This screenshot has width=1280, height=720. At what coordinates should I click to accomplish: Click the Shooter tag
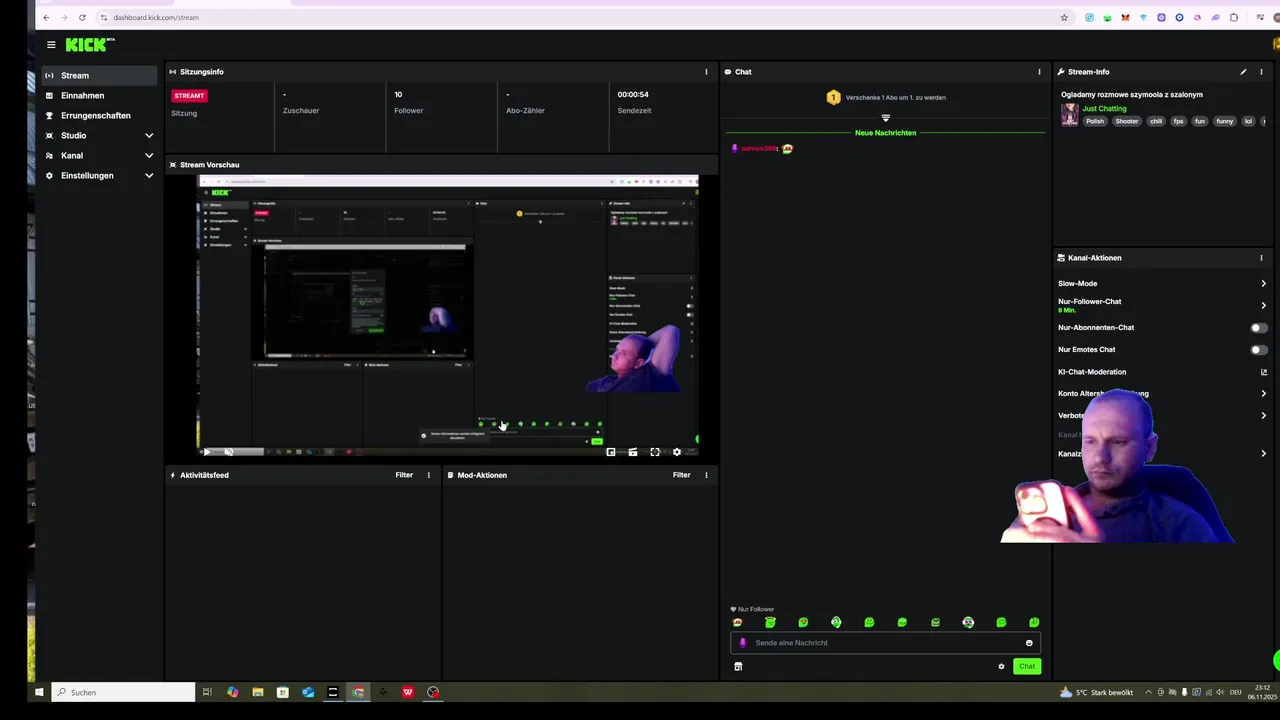[x=1127, y=121]
